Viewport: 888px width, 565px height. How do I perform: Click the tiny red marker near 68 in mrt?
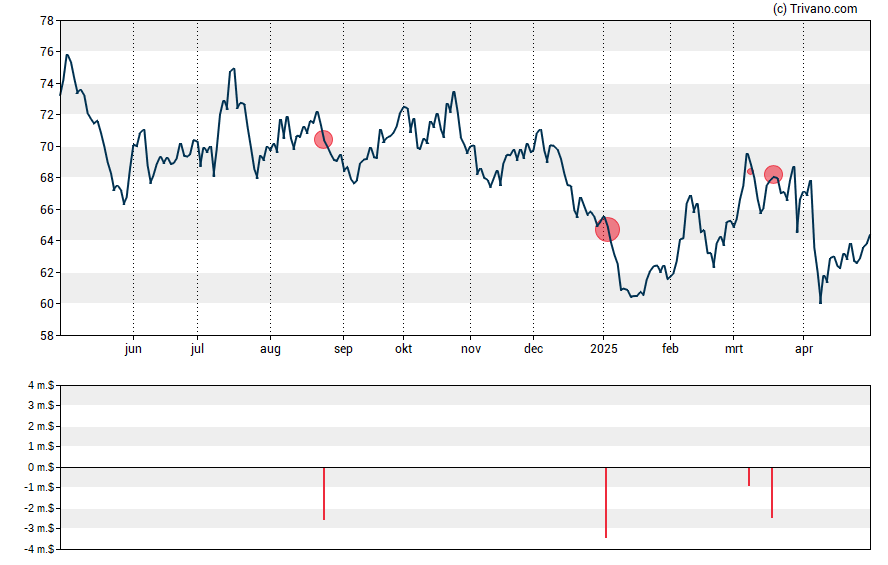pyautogui.click(x=750, y=171)
